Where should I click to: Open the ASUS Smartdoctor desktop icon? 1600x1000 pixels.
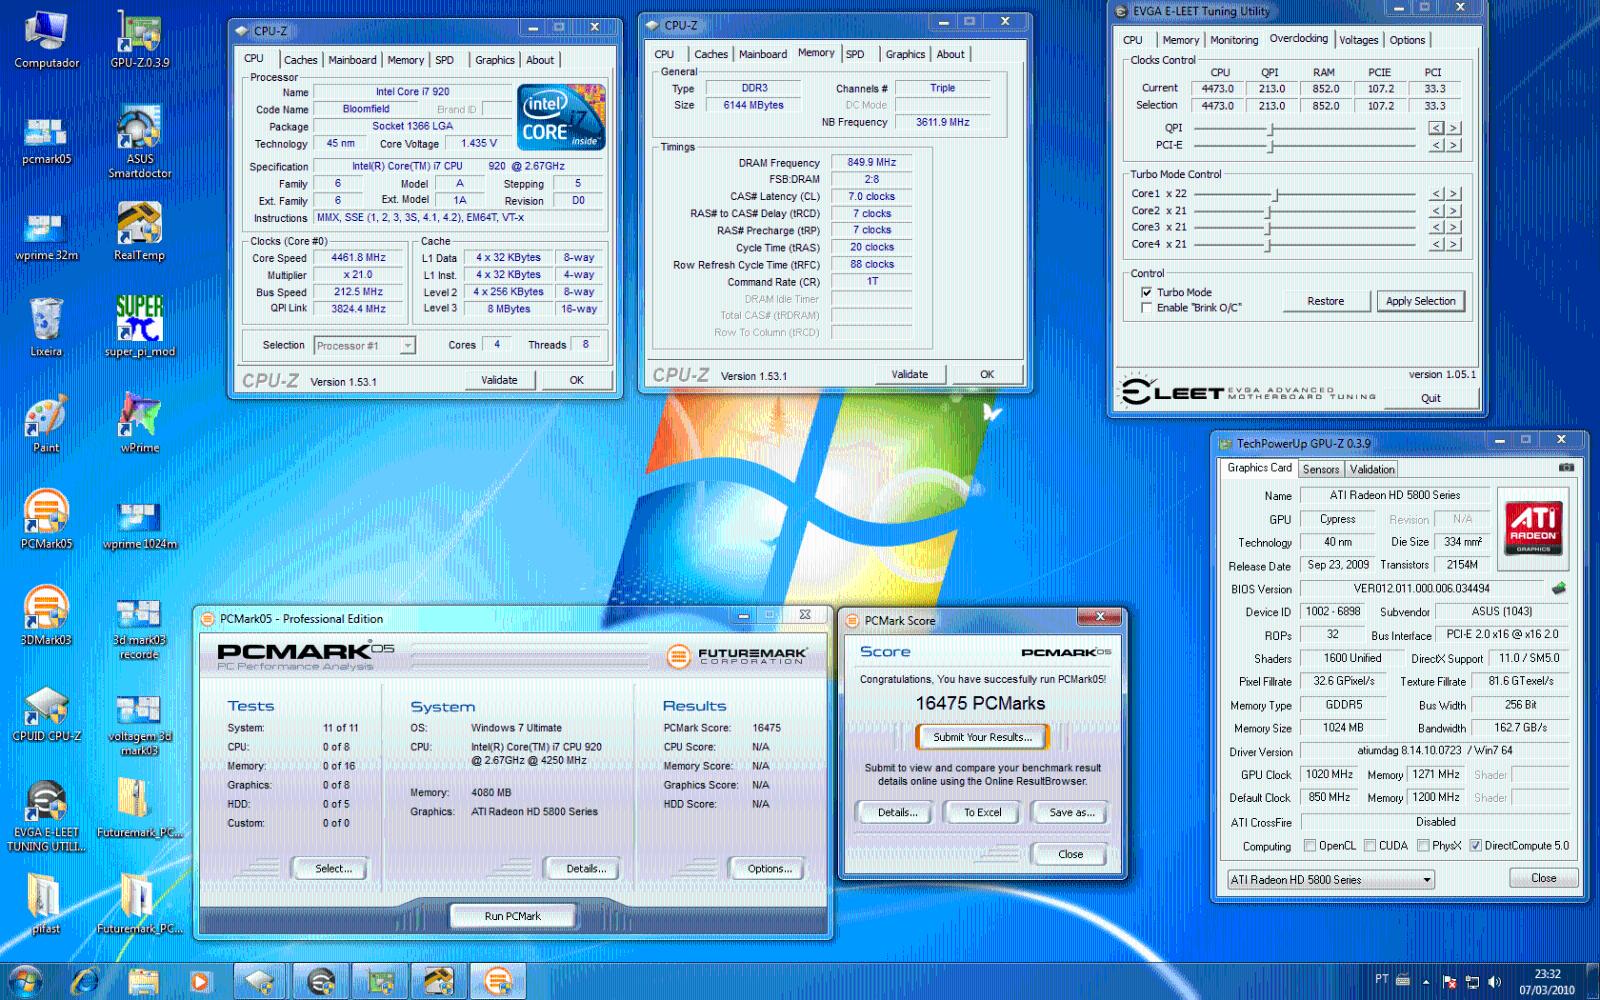pyautogui.click(x=139, y=142)
